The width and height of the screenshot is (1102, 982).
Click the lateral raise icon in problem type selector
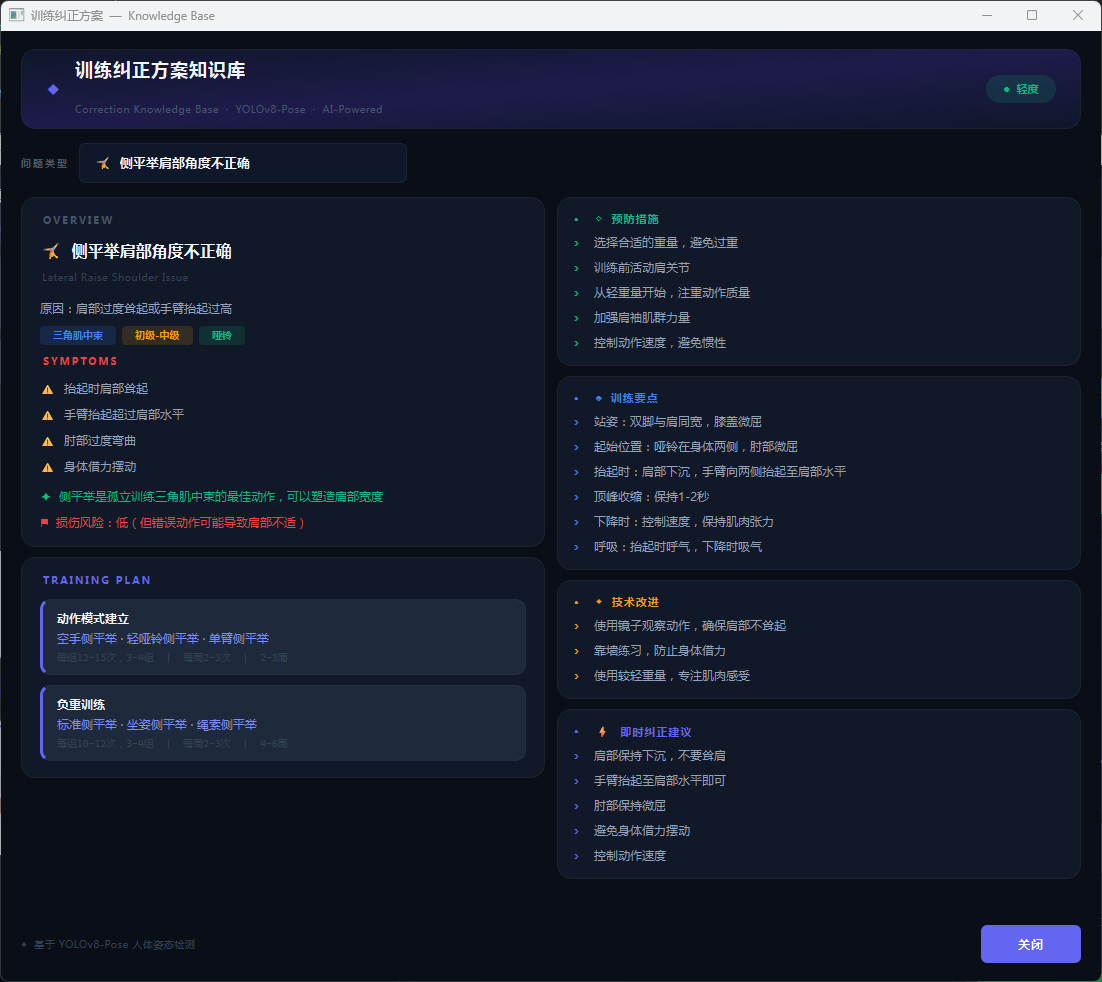click(103, 163)
